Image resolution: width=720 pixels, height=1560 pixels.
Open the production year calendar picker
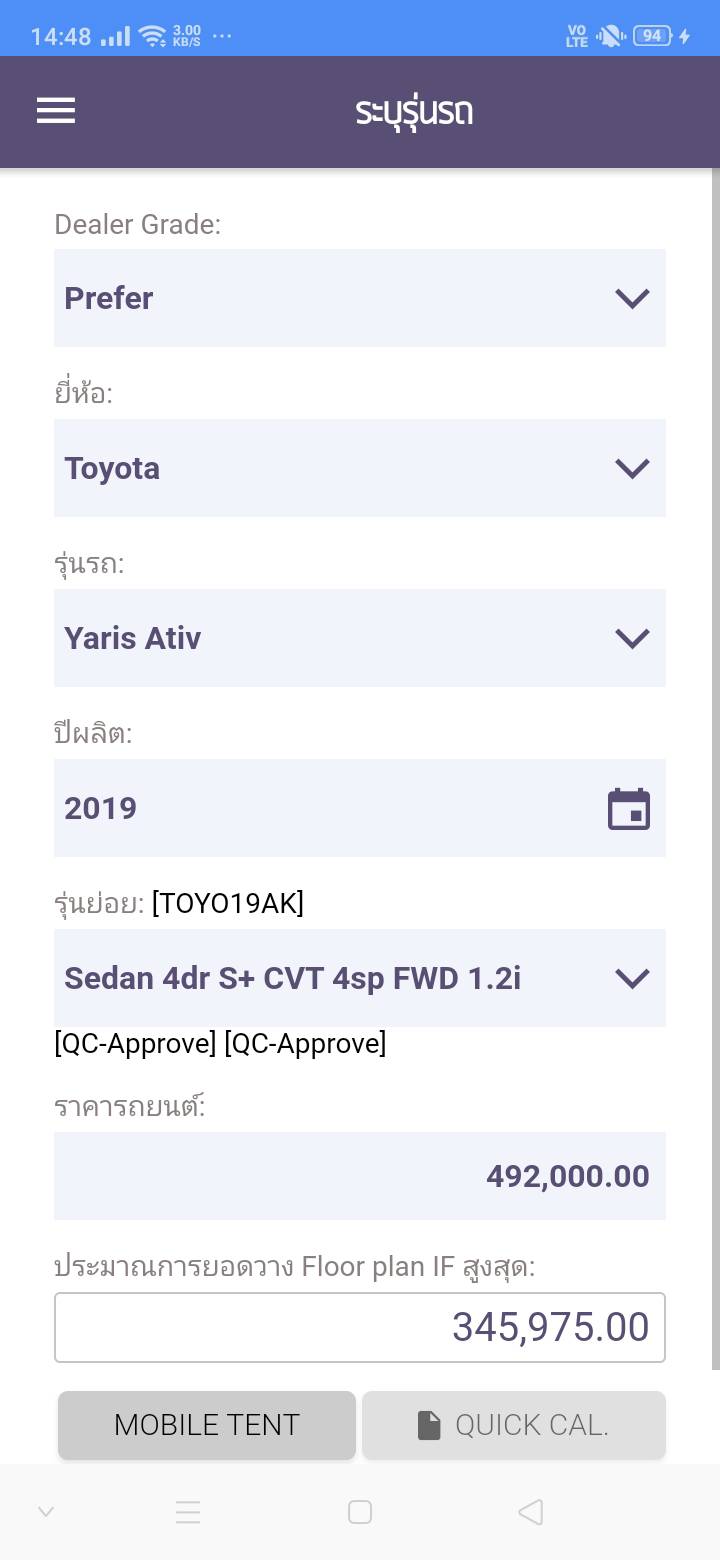(x=629, y=809)
